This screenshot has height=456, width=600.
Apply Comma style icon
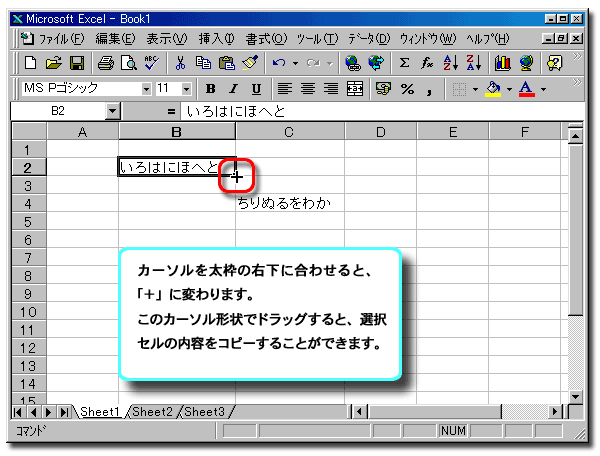tap(429, 90)
